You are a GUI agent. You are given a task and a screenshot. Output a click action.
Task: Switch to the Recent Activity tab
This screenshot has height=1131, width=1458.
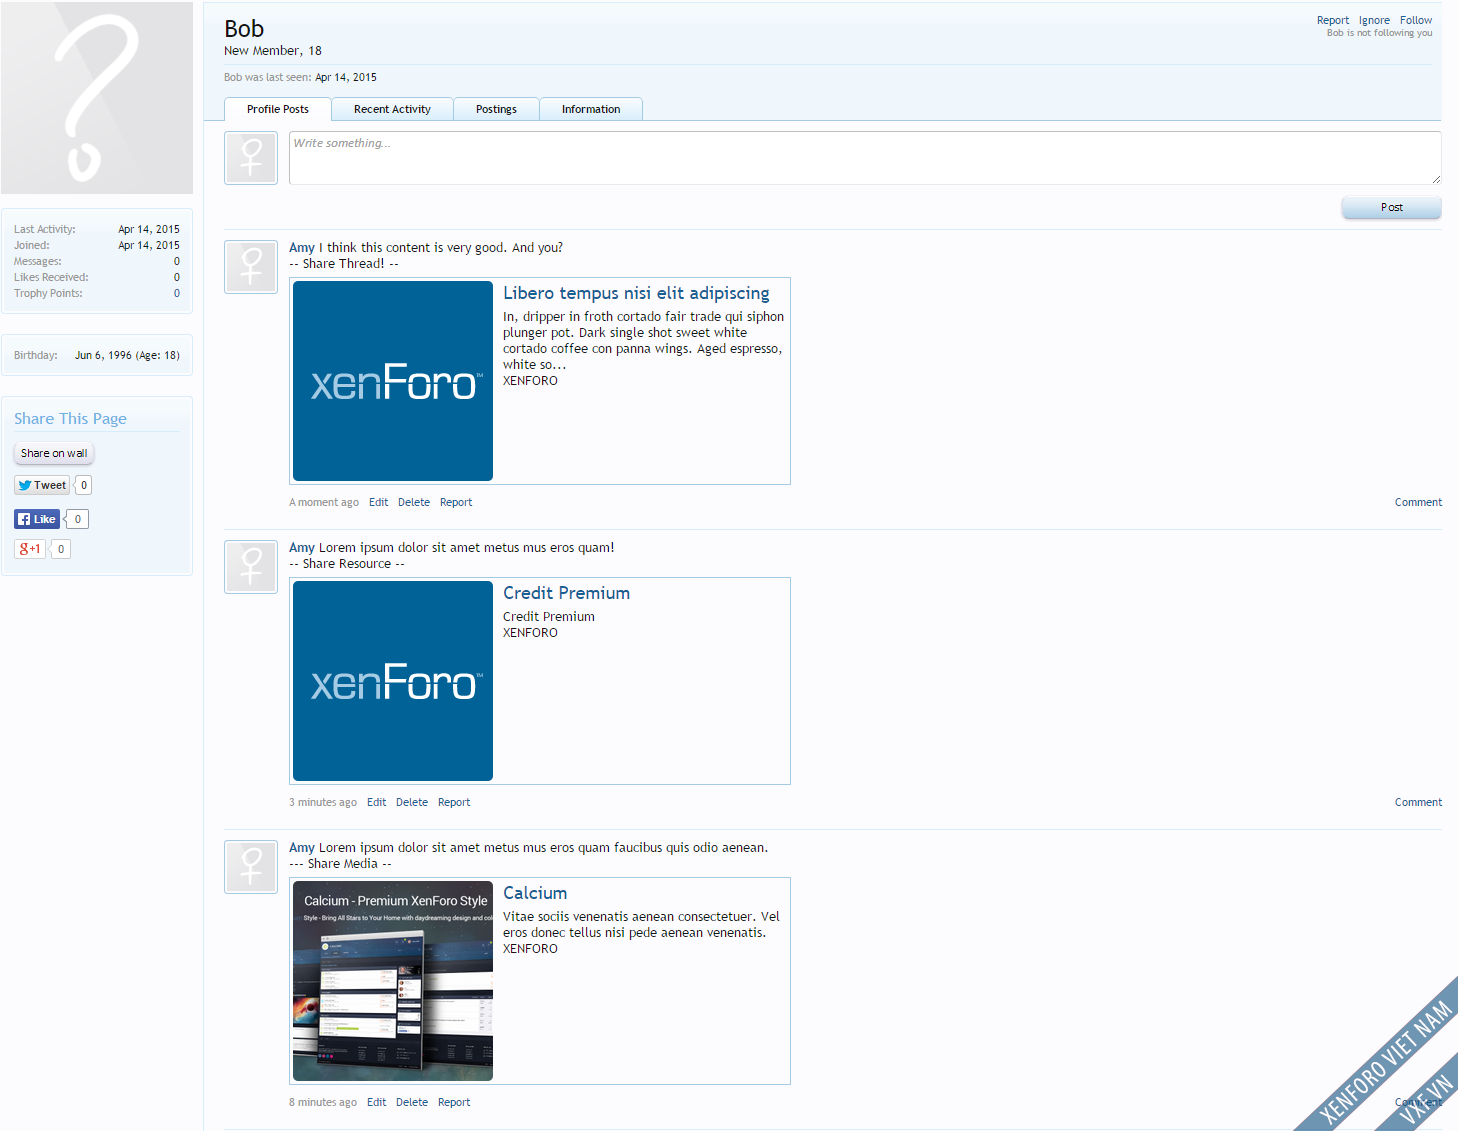point(392,109)
